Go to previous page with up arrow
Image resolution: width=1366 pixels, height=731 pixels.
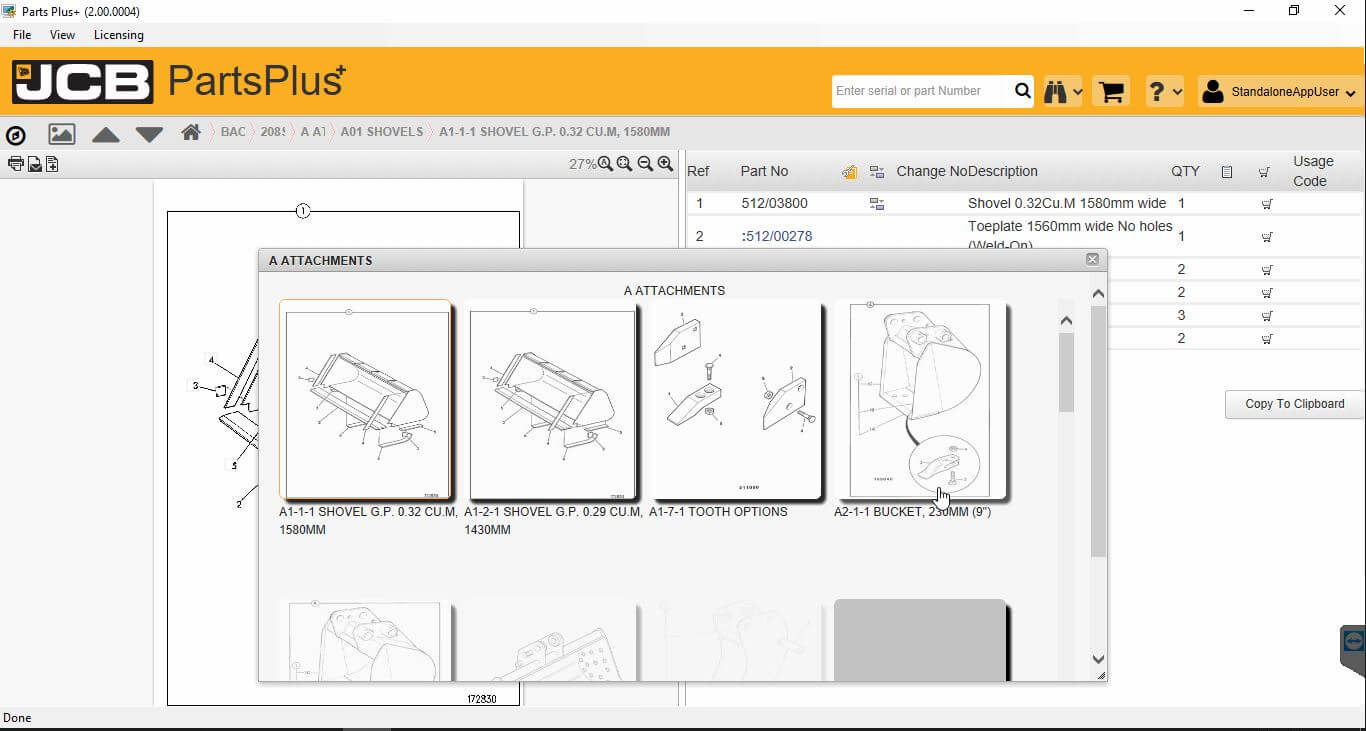(x=106, y=134)
